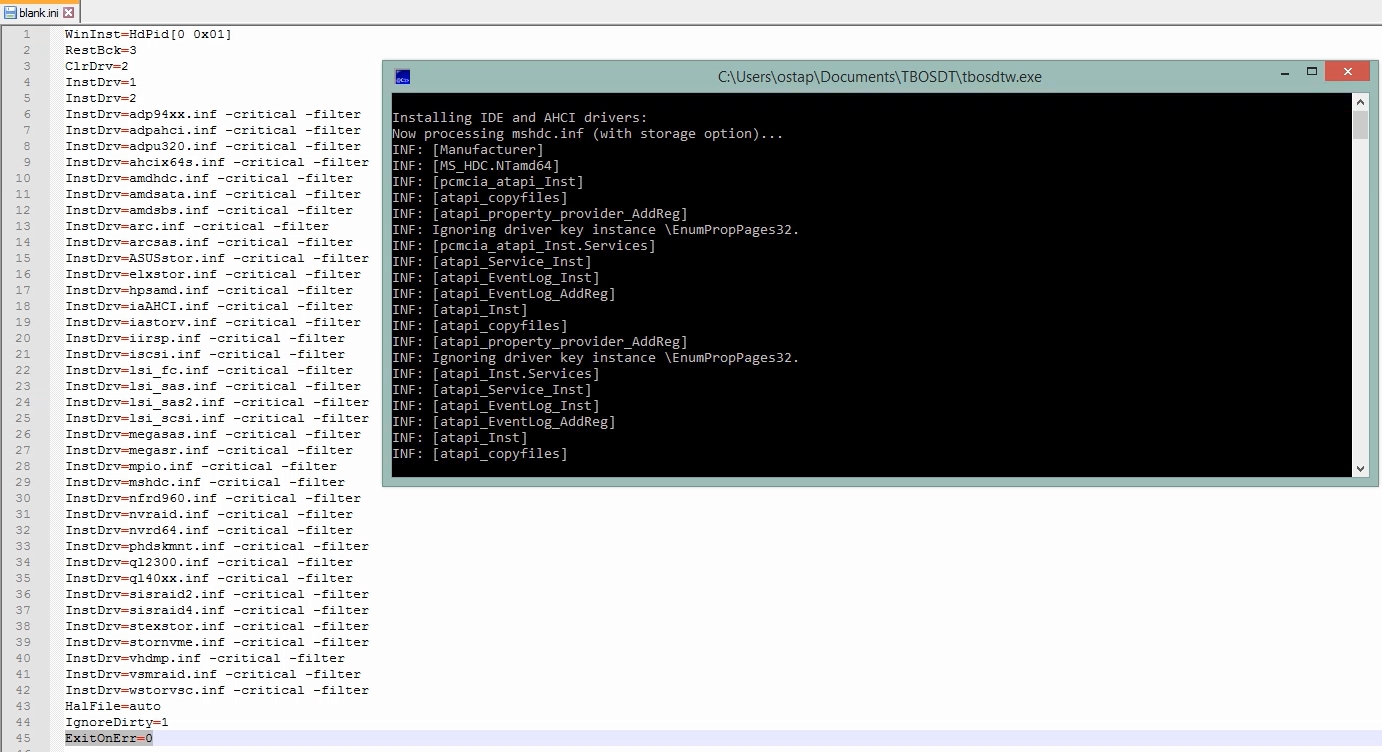Click the line "RestBck=3"
Viewport: 1382px width, 752px height.
click(101, 50)
